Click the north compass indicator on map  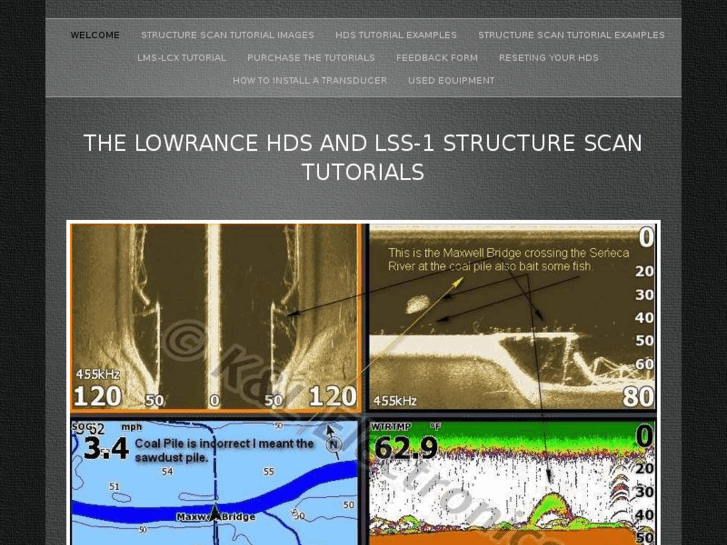click(x=333, y=445)
